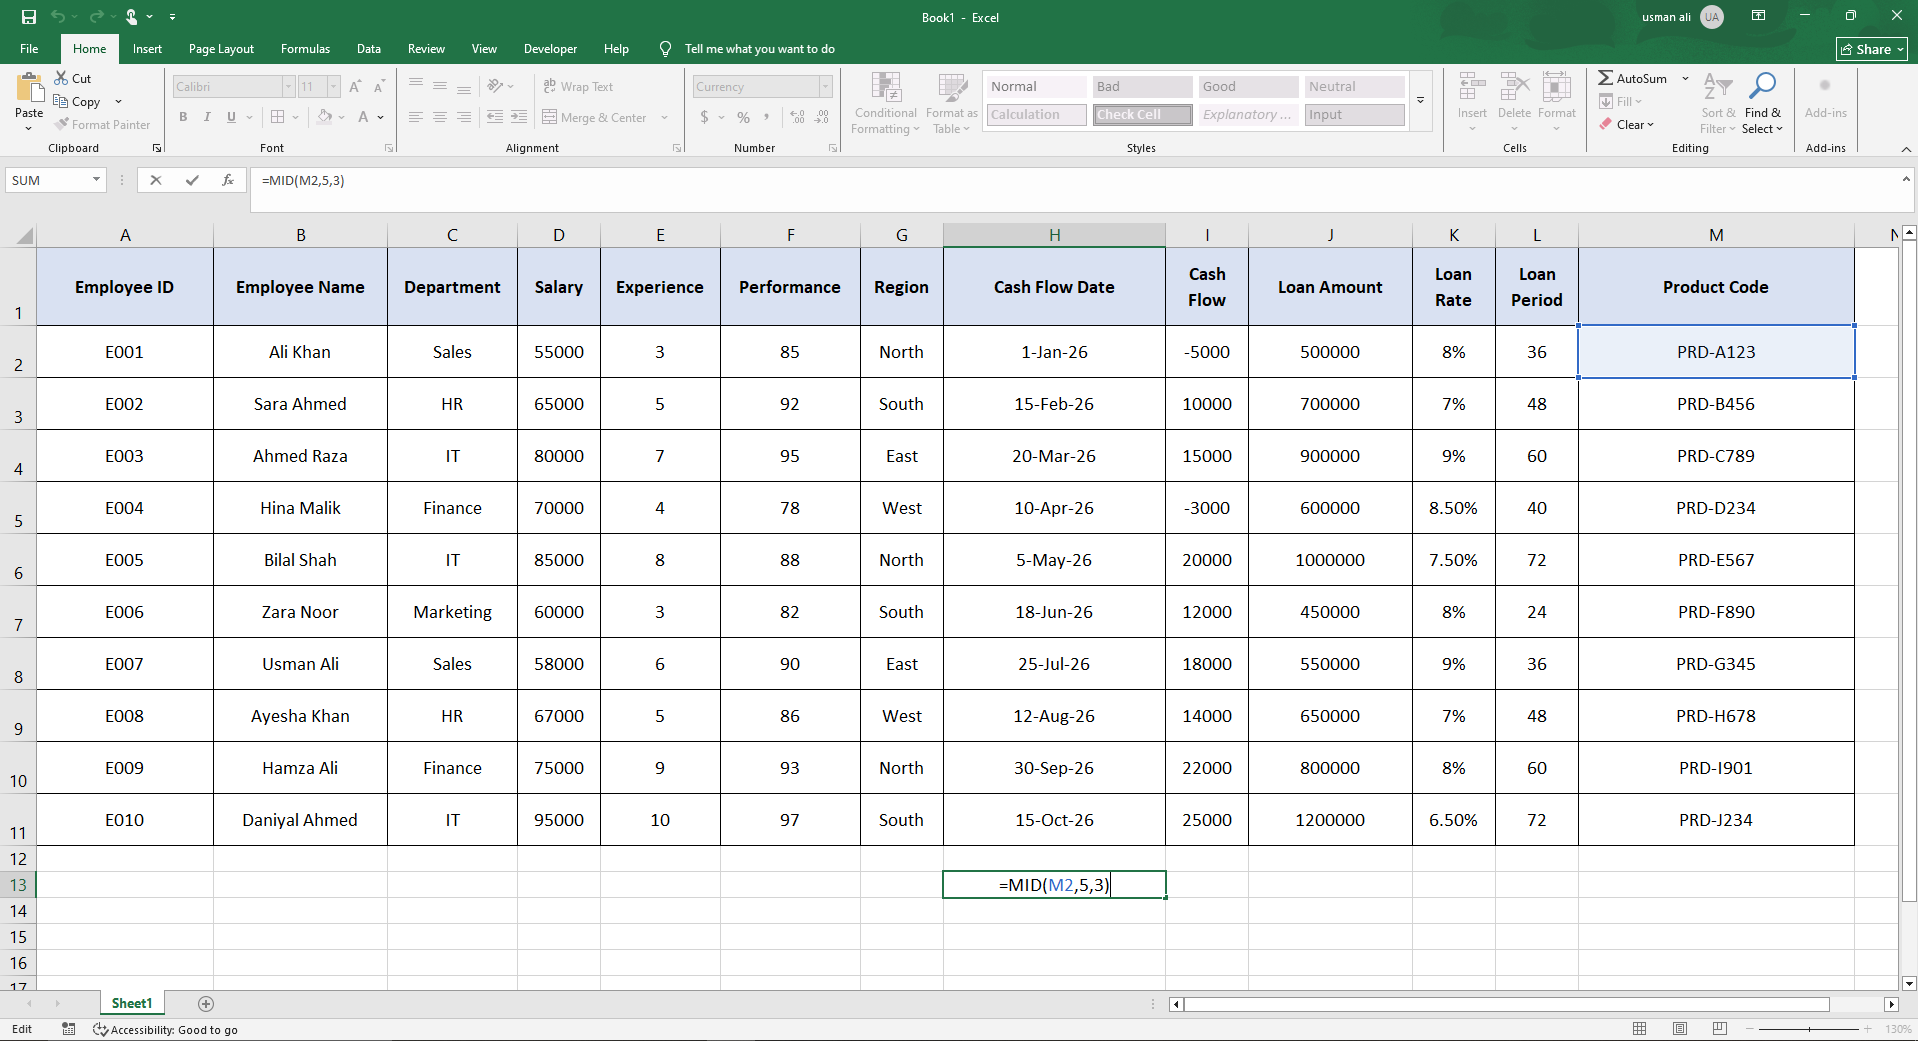Viewport: 1918px width, 1041px height.
Task: Switch to the Data tab
Action: coord(369,49)
